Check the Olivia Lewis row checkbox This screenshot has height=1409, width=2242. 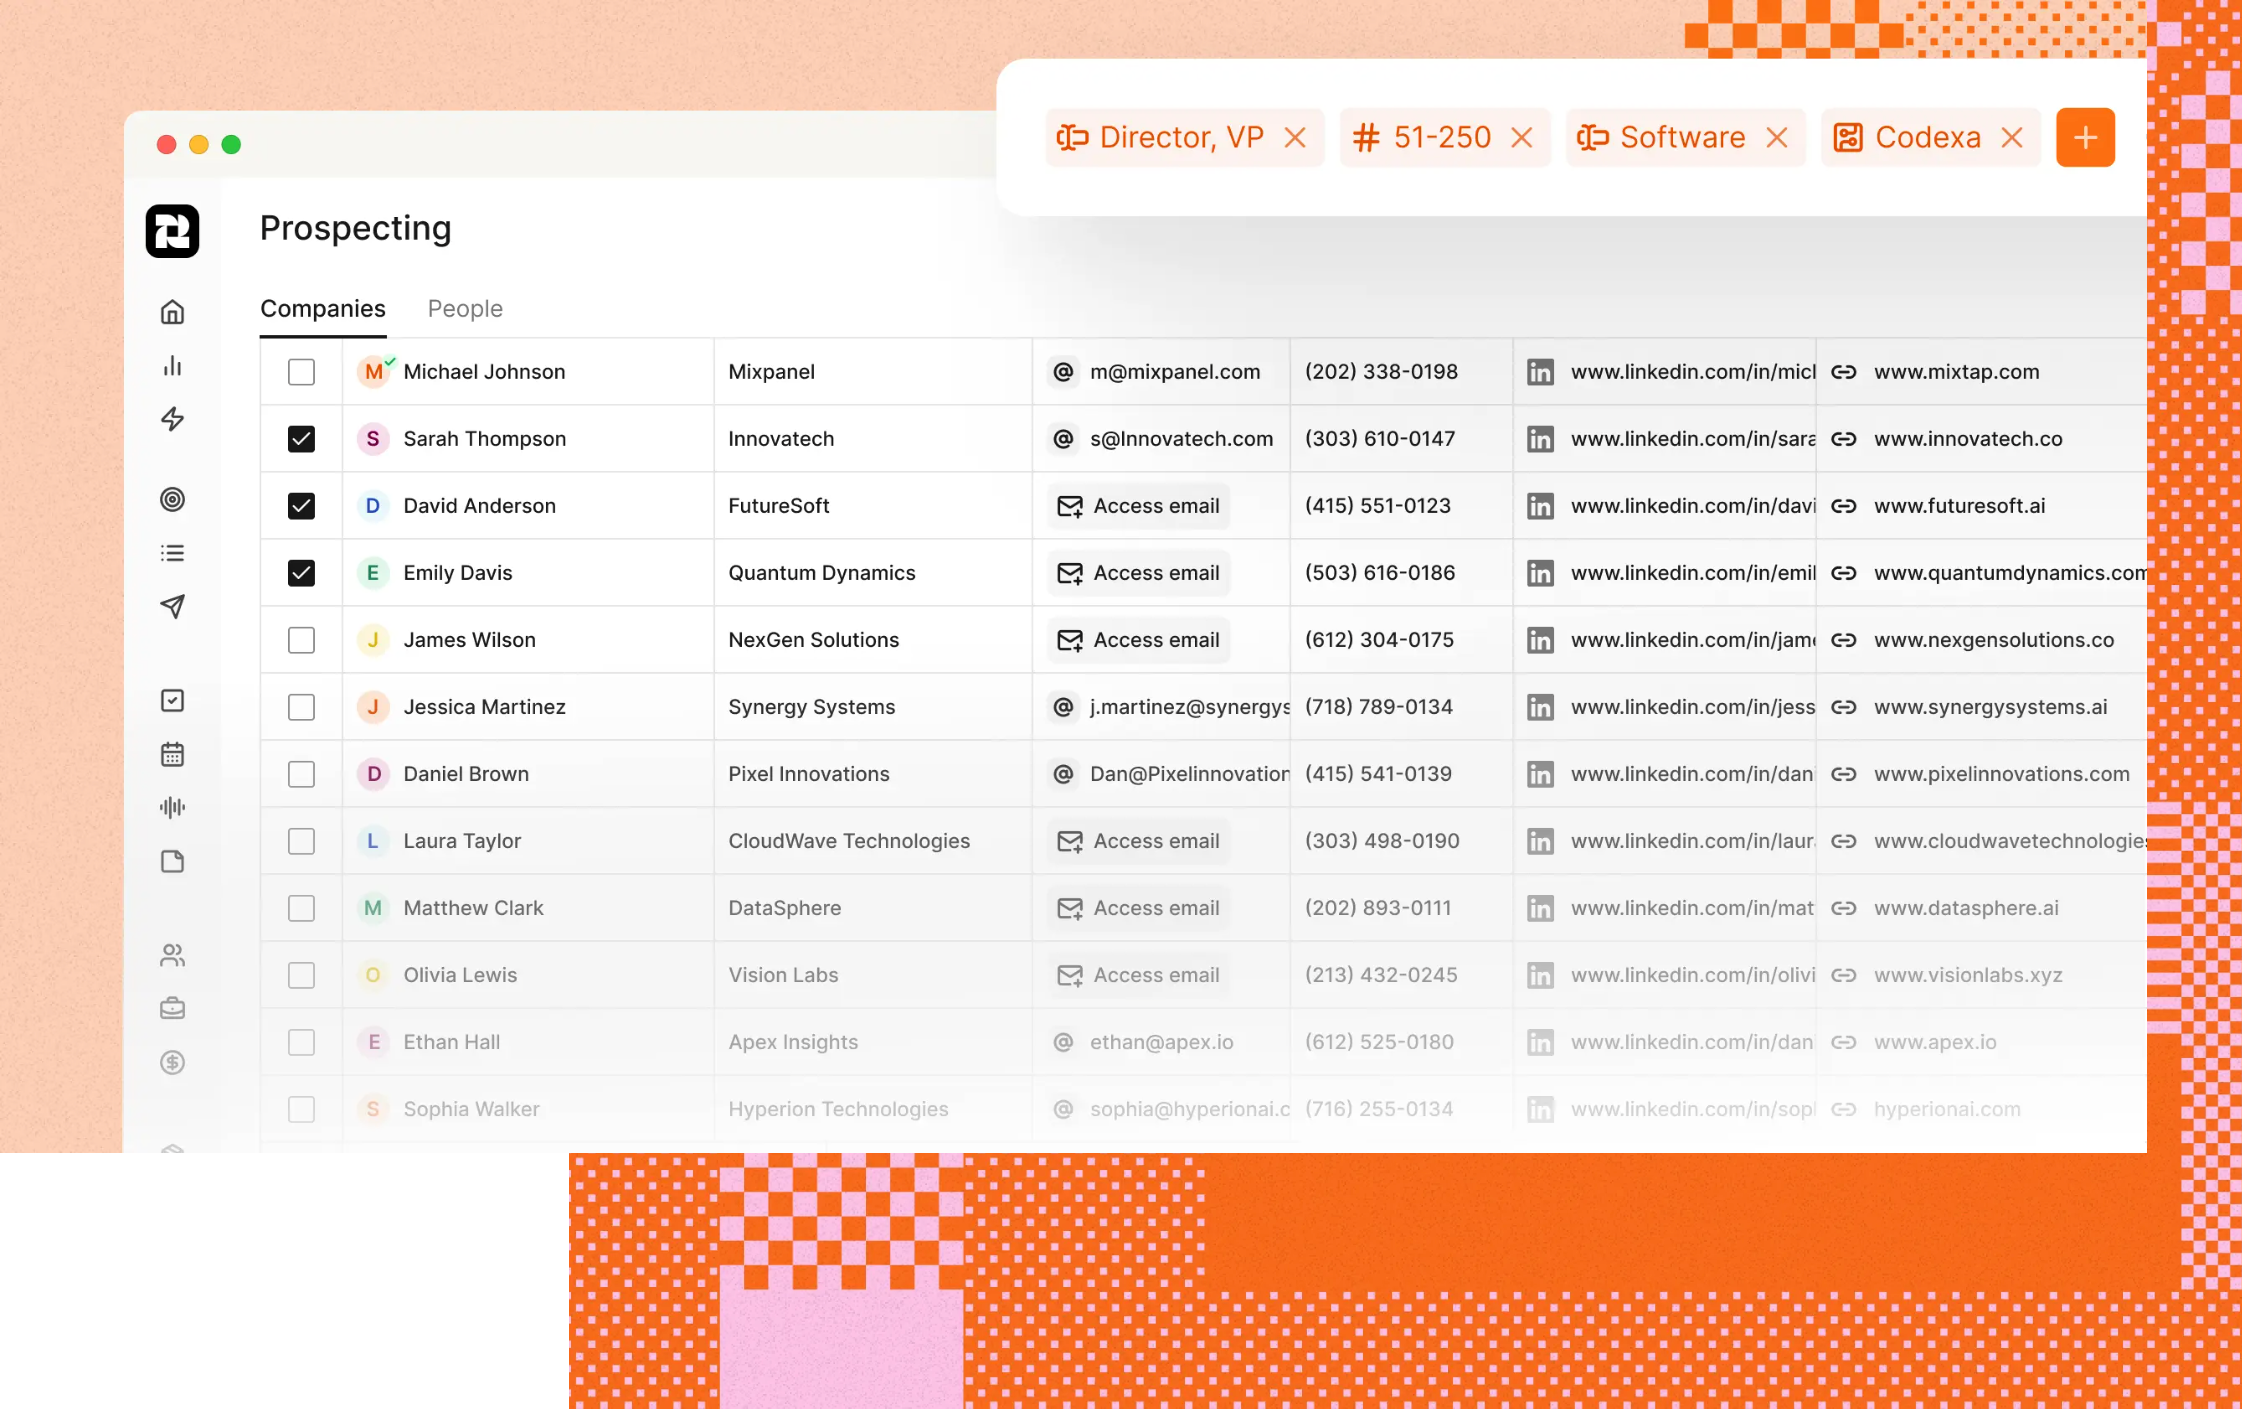(301, 975)
